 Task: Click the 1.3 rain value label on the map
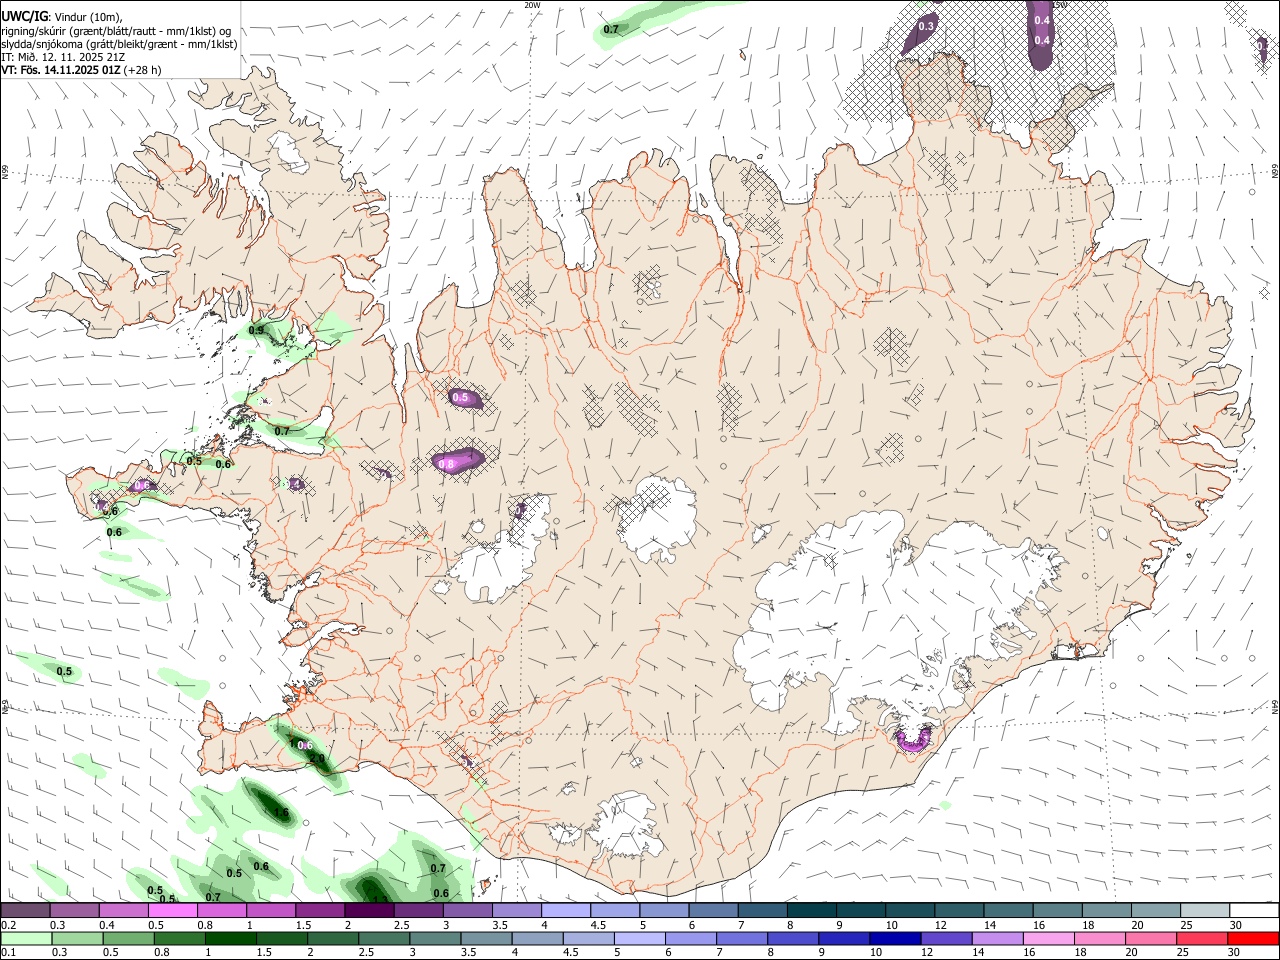[x=379, y=899]
